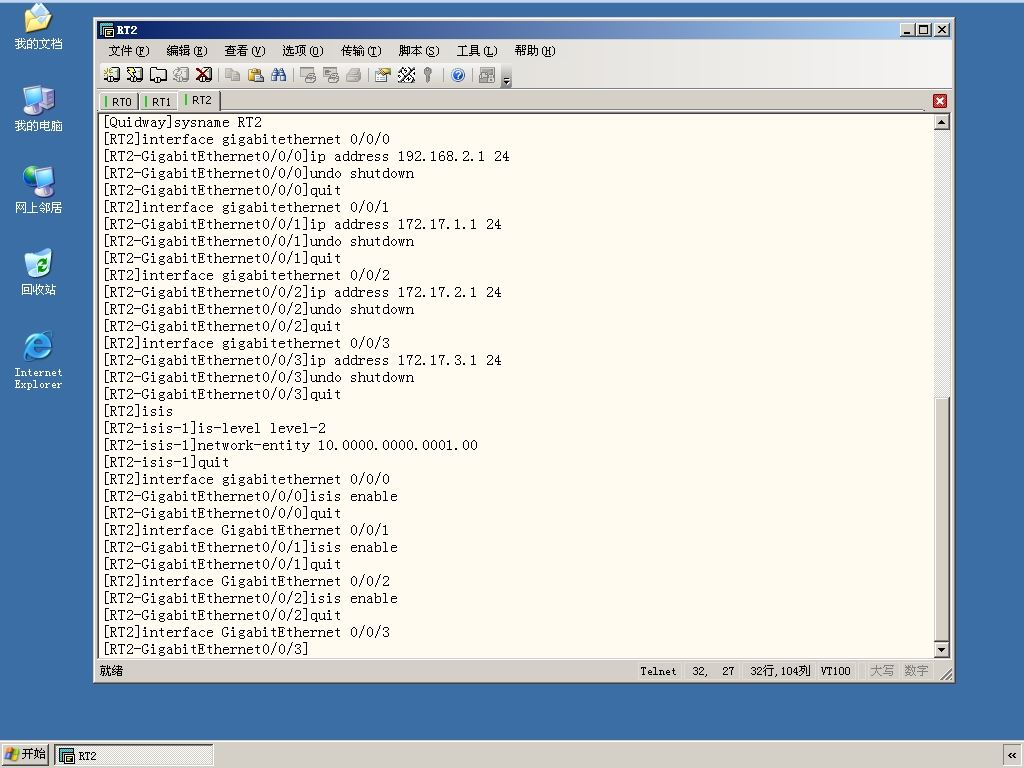Screen dimensions: 1024x768
Task: Click the terminal scrollbar down arrow
Action: (x=941, y=649)
